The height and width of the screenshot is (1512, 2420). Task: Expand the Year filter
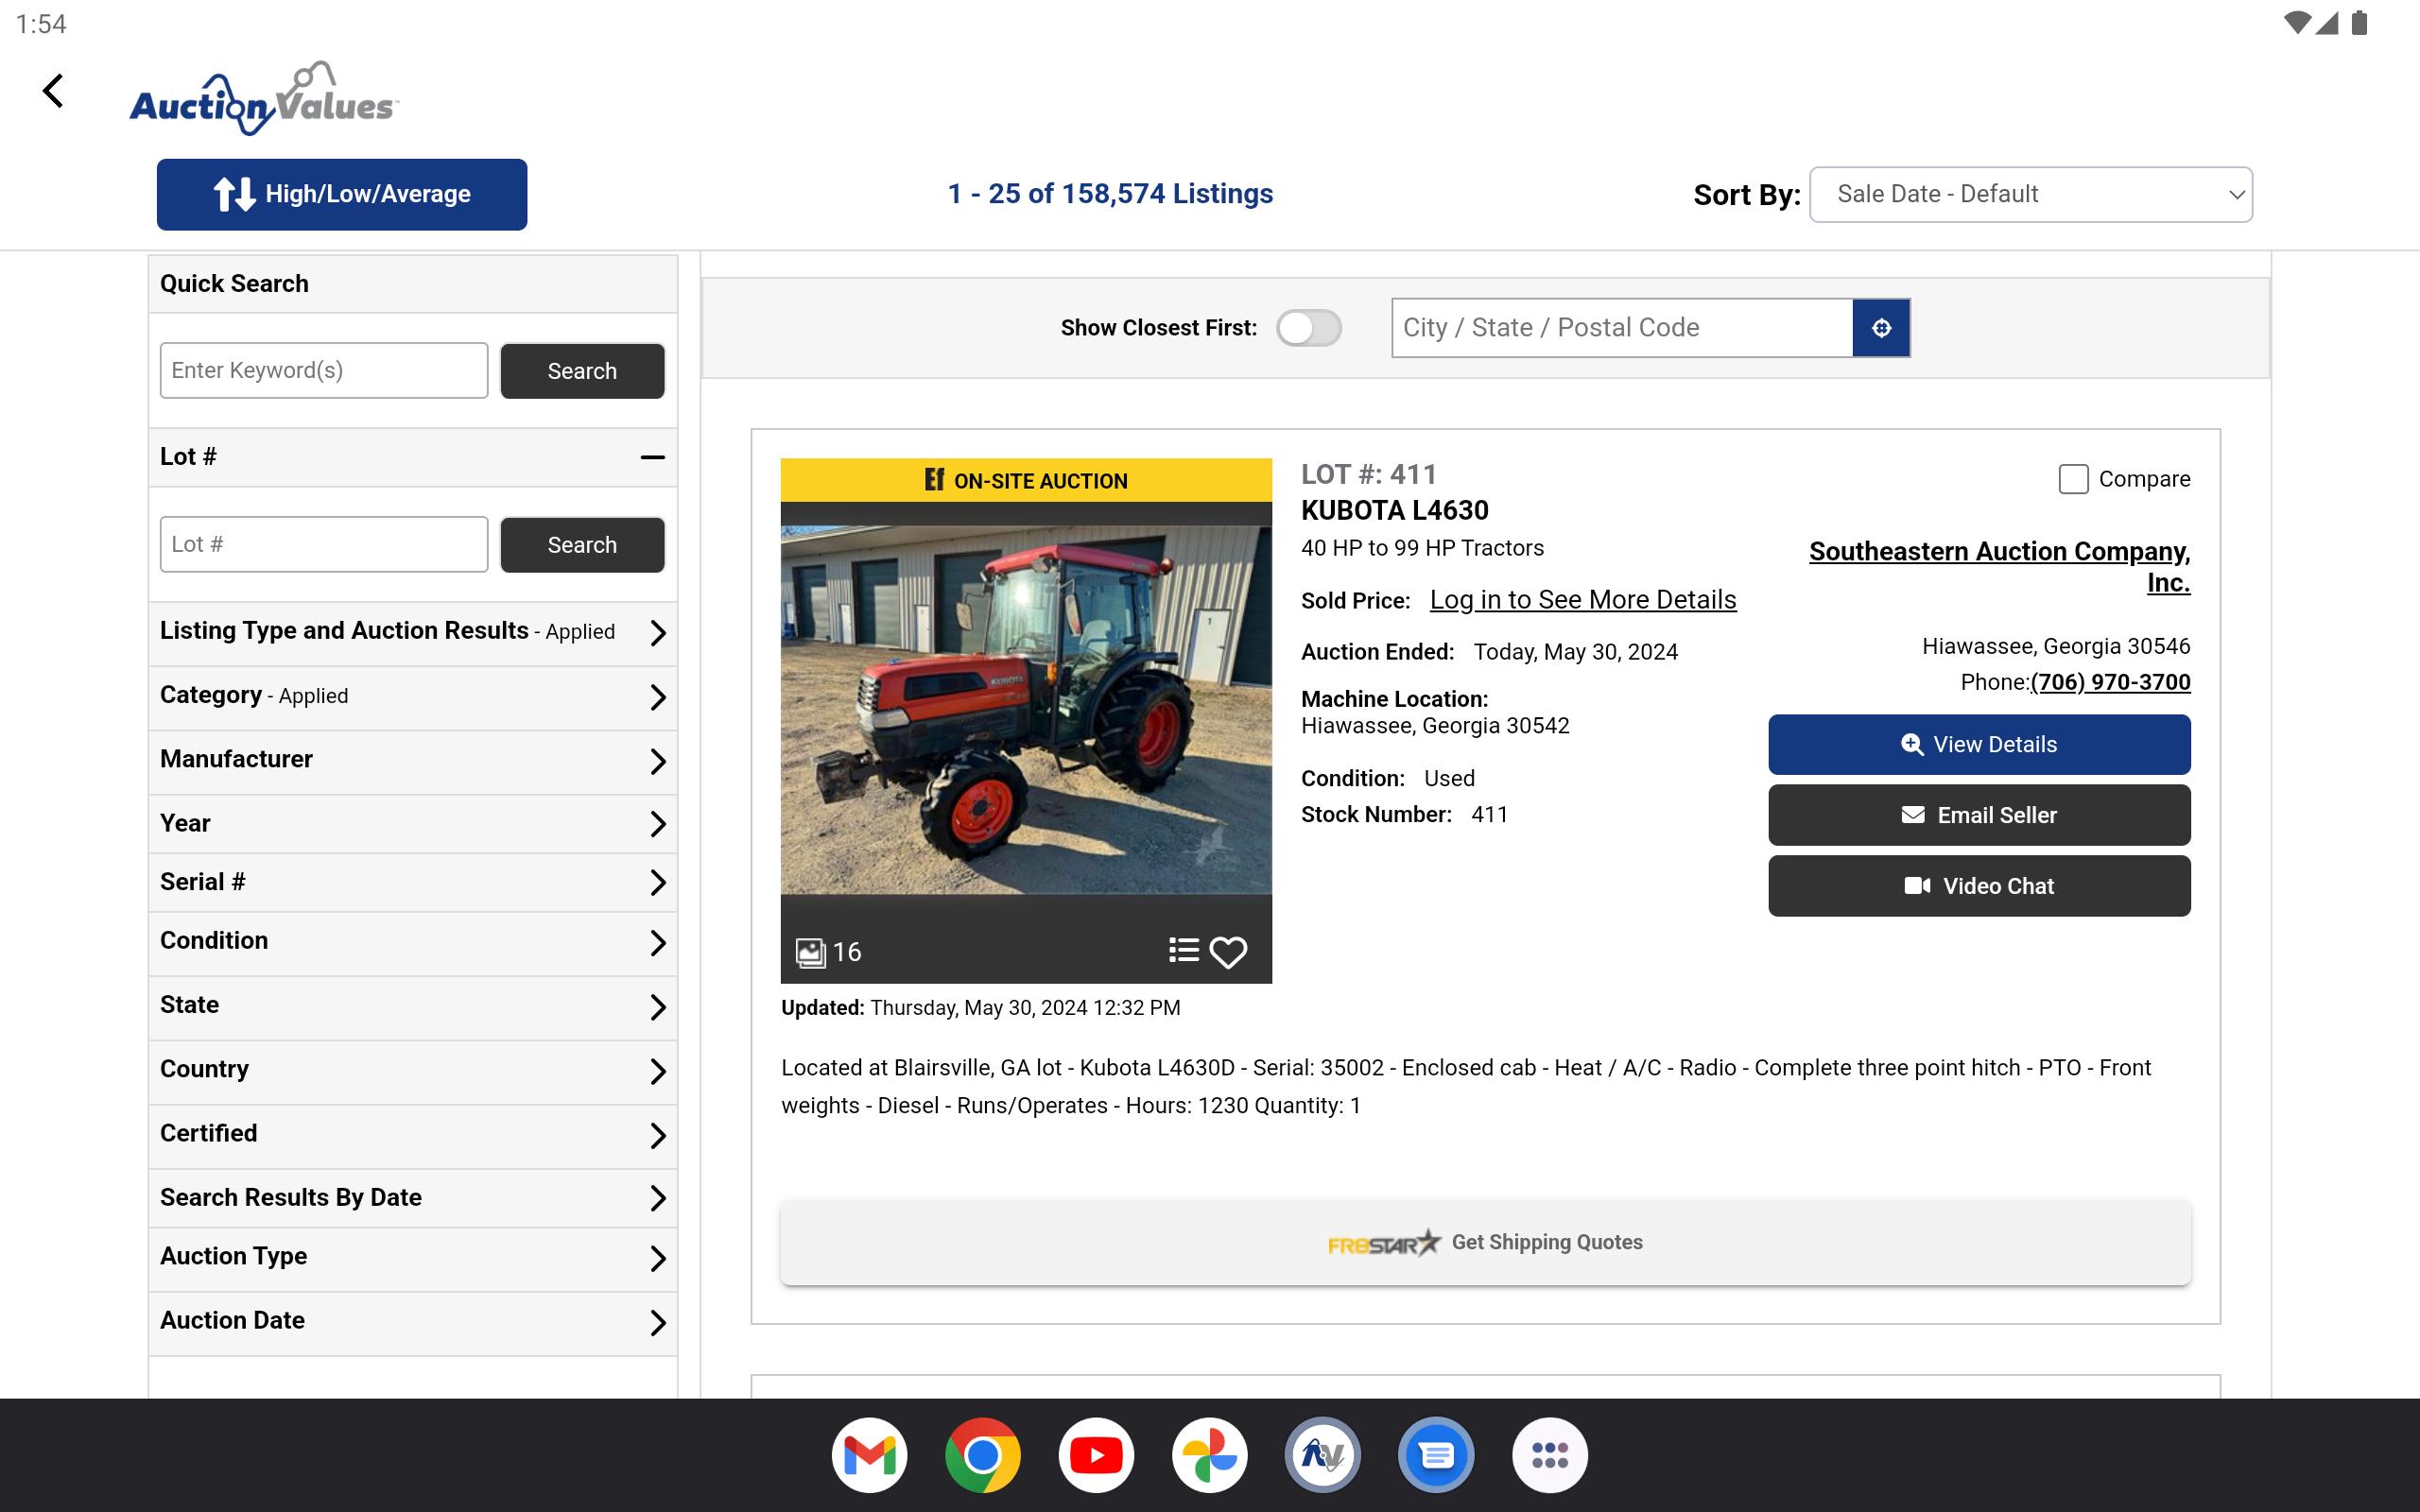click(413, 824)
